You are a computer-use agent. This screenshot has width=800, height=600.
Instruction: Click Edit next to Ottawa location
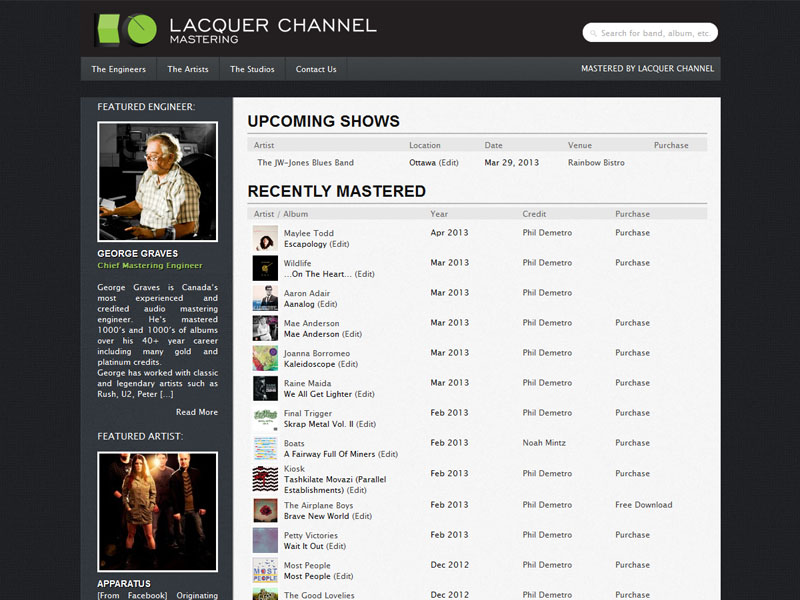pyautogui.click(x=448, y=162)
